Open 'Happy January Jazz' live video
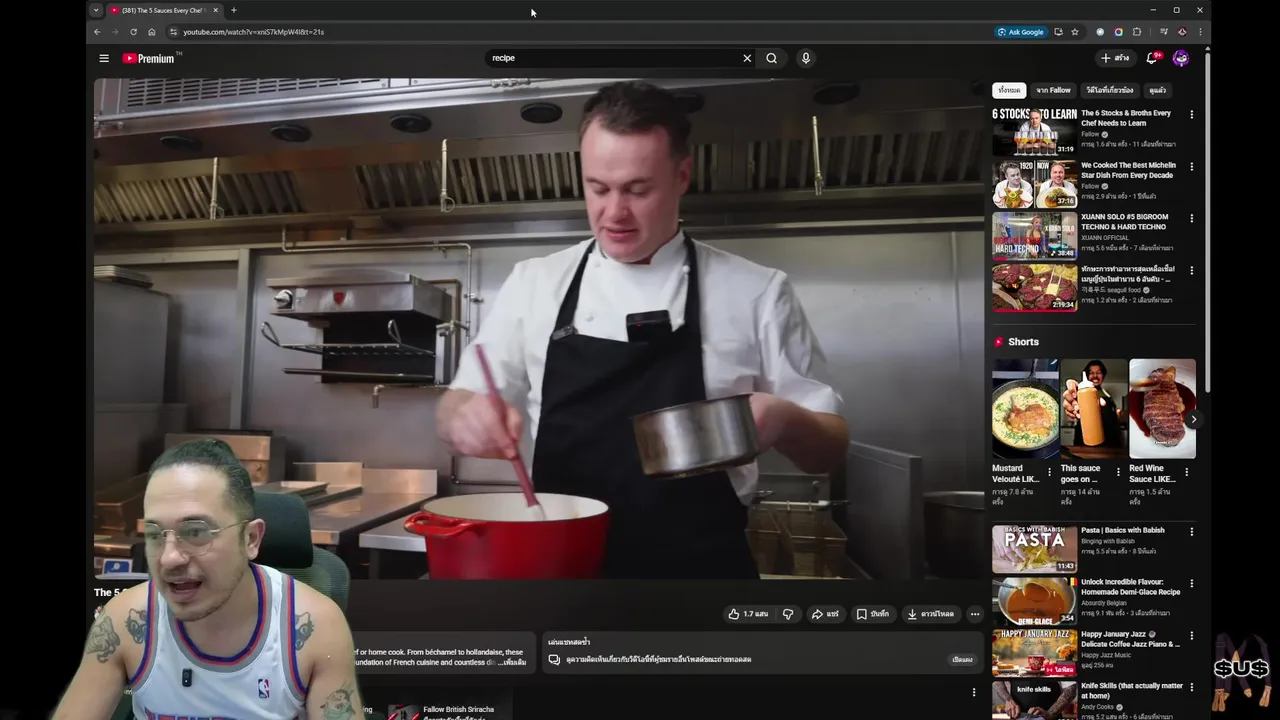The height and width of the screenshot is (720, 1280). pyautogui.click(x=1034, y=653)
